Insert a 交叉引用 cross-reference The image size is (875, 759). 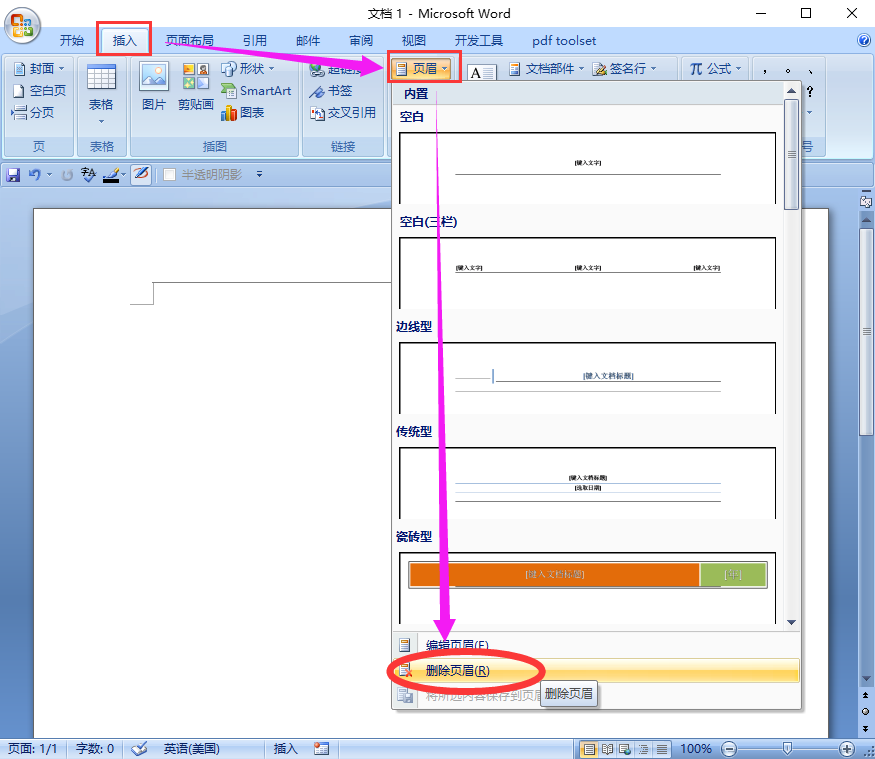tap(343, 113)
